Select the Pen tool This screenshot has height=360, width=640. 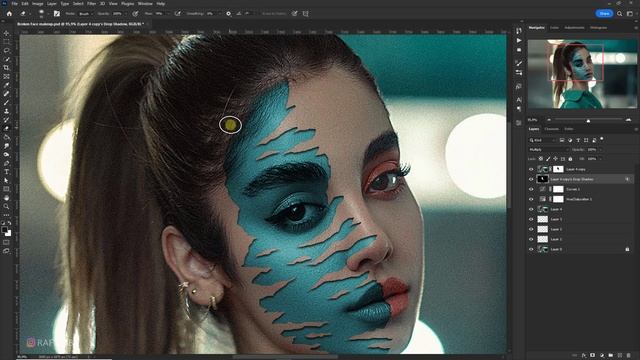pos(6,163)
